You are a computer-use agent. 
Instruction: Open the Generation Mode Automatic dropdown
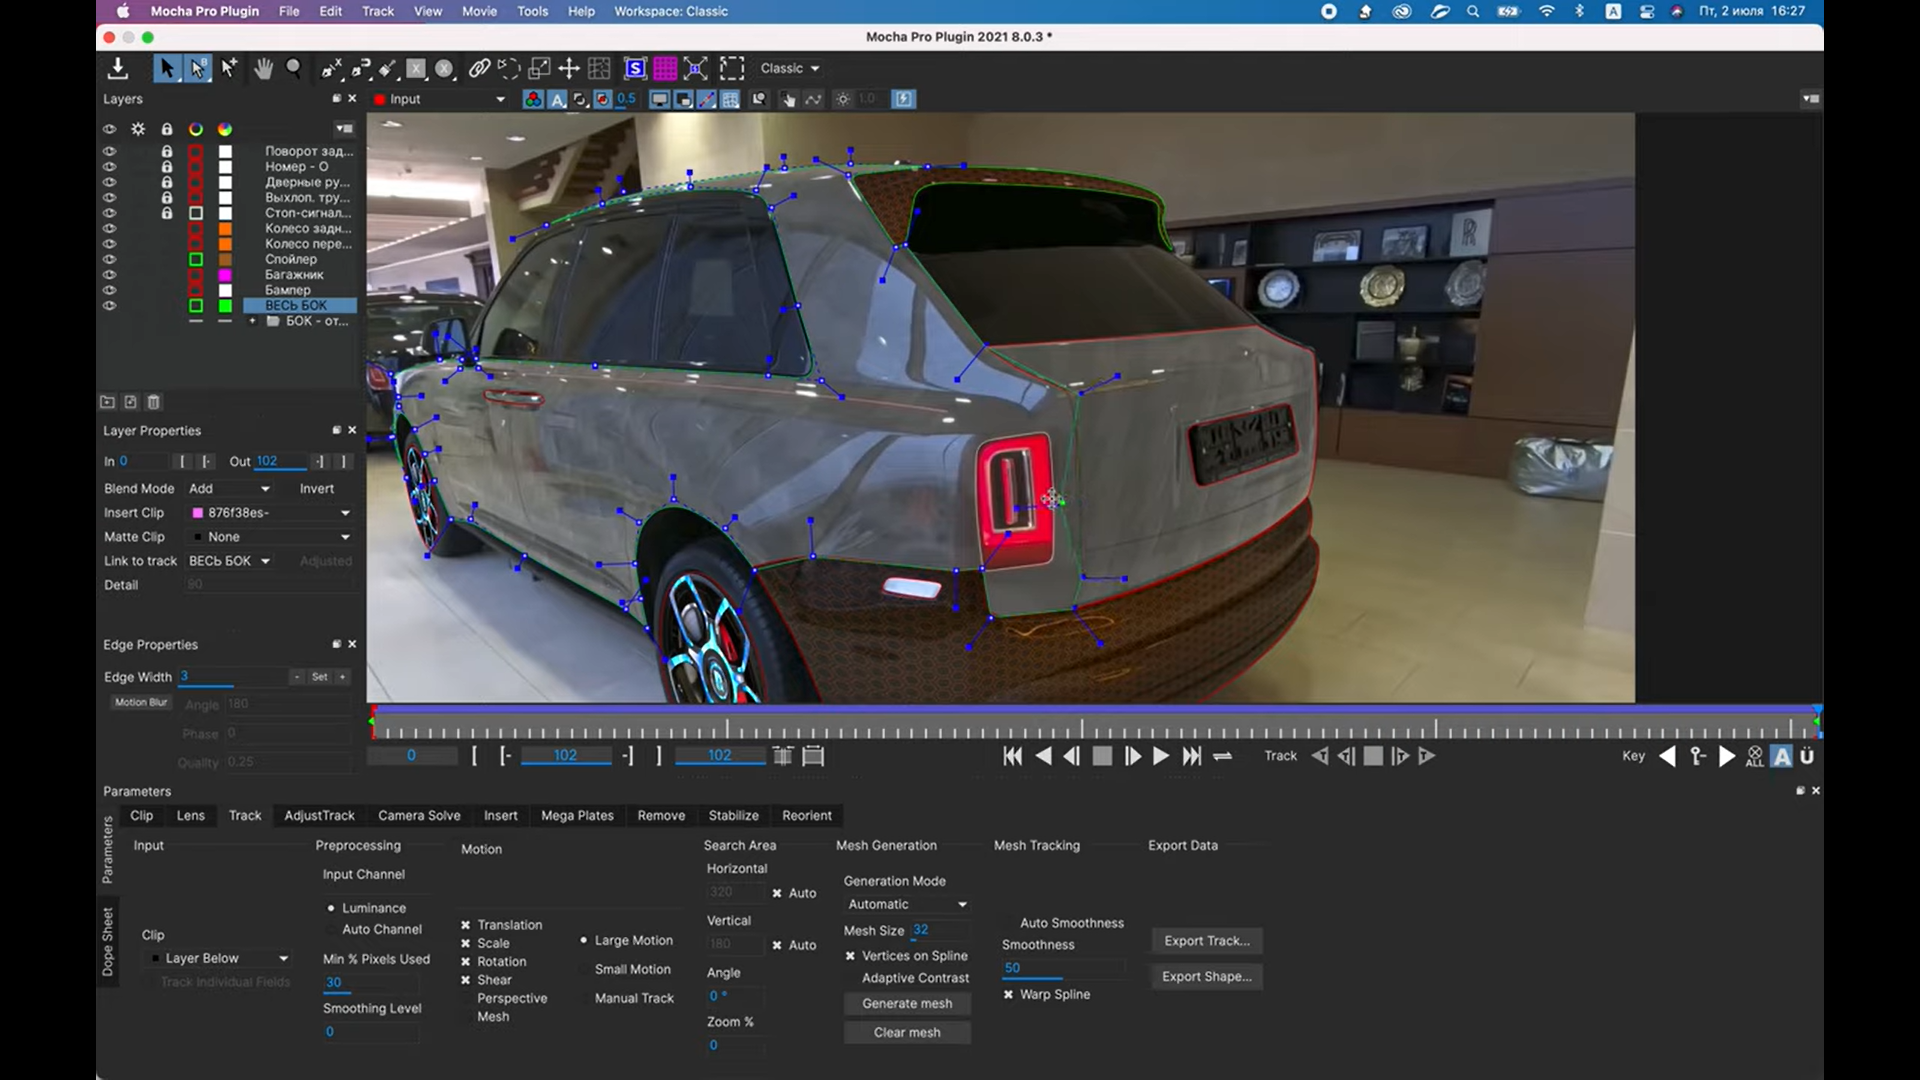tap(907, 904)
